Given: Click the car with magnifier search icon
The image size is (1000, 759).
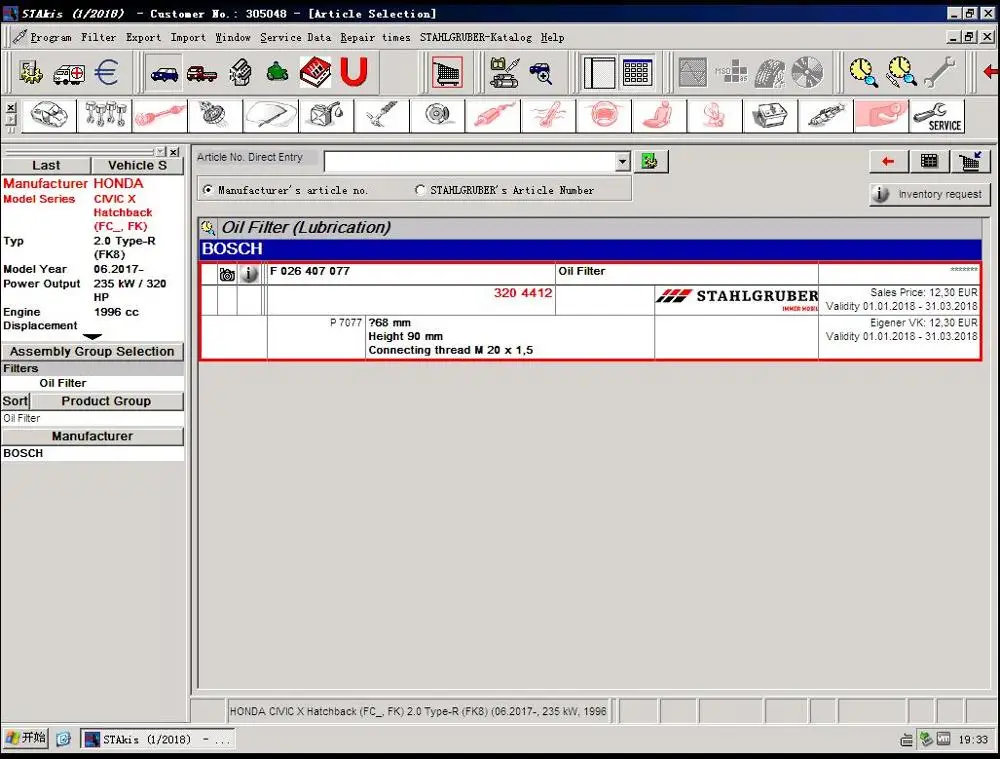Looking at the screenshot, I should click(541, 73).
